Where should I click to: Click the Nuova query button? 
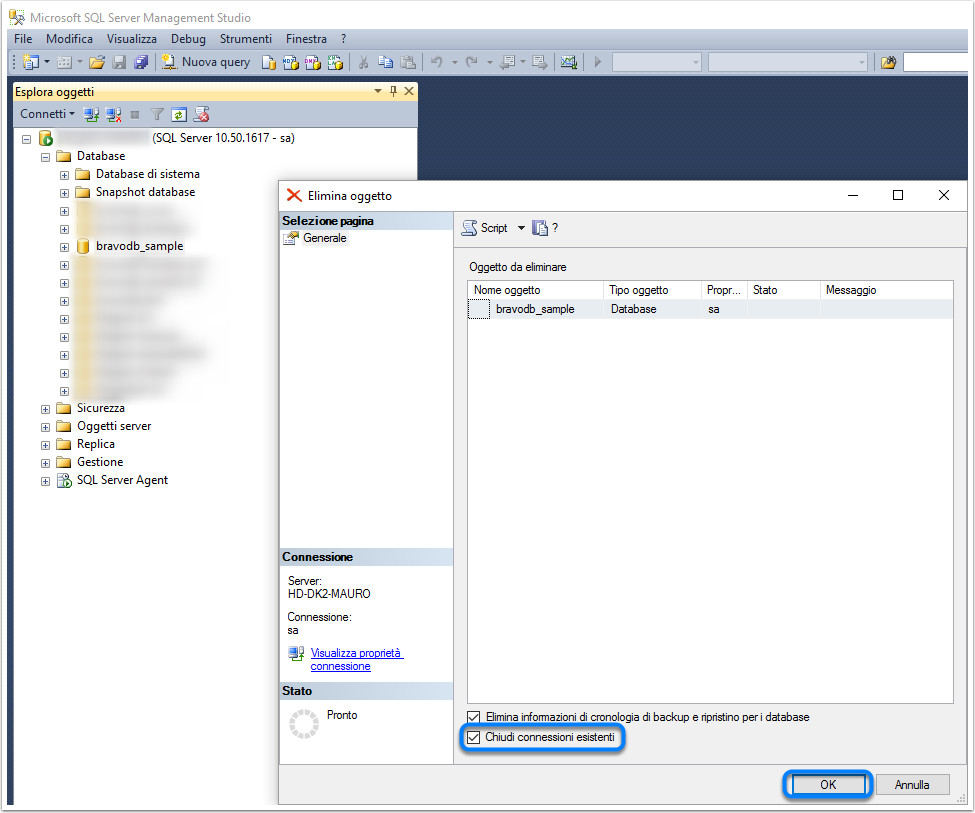[205, 62]
